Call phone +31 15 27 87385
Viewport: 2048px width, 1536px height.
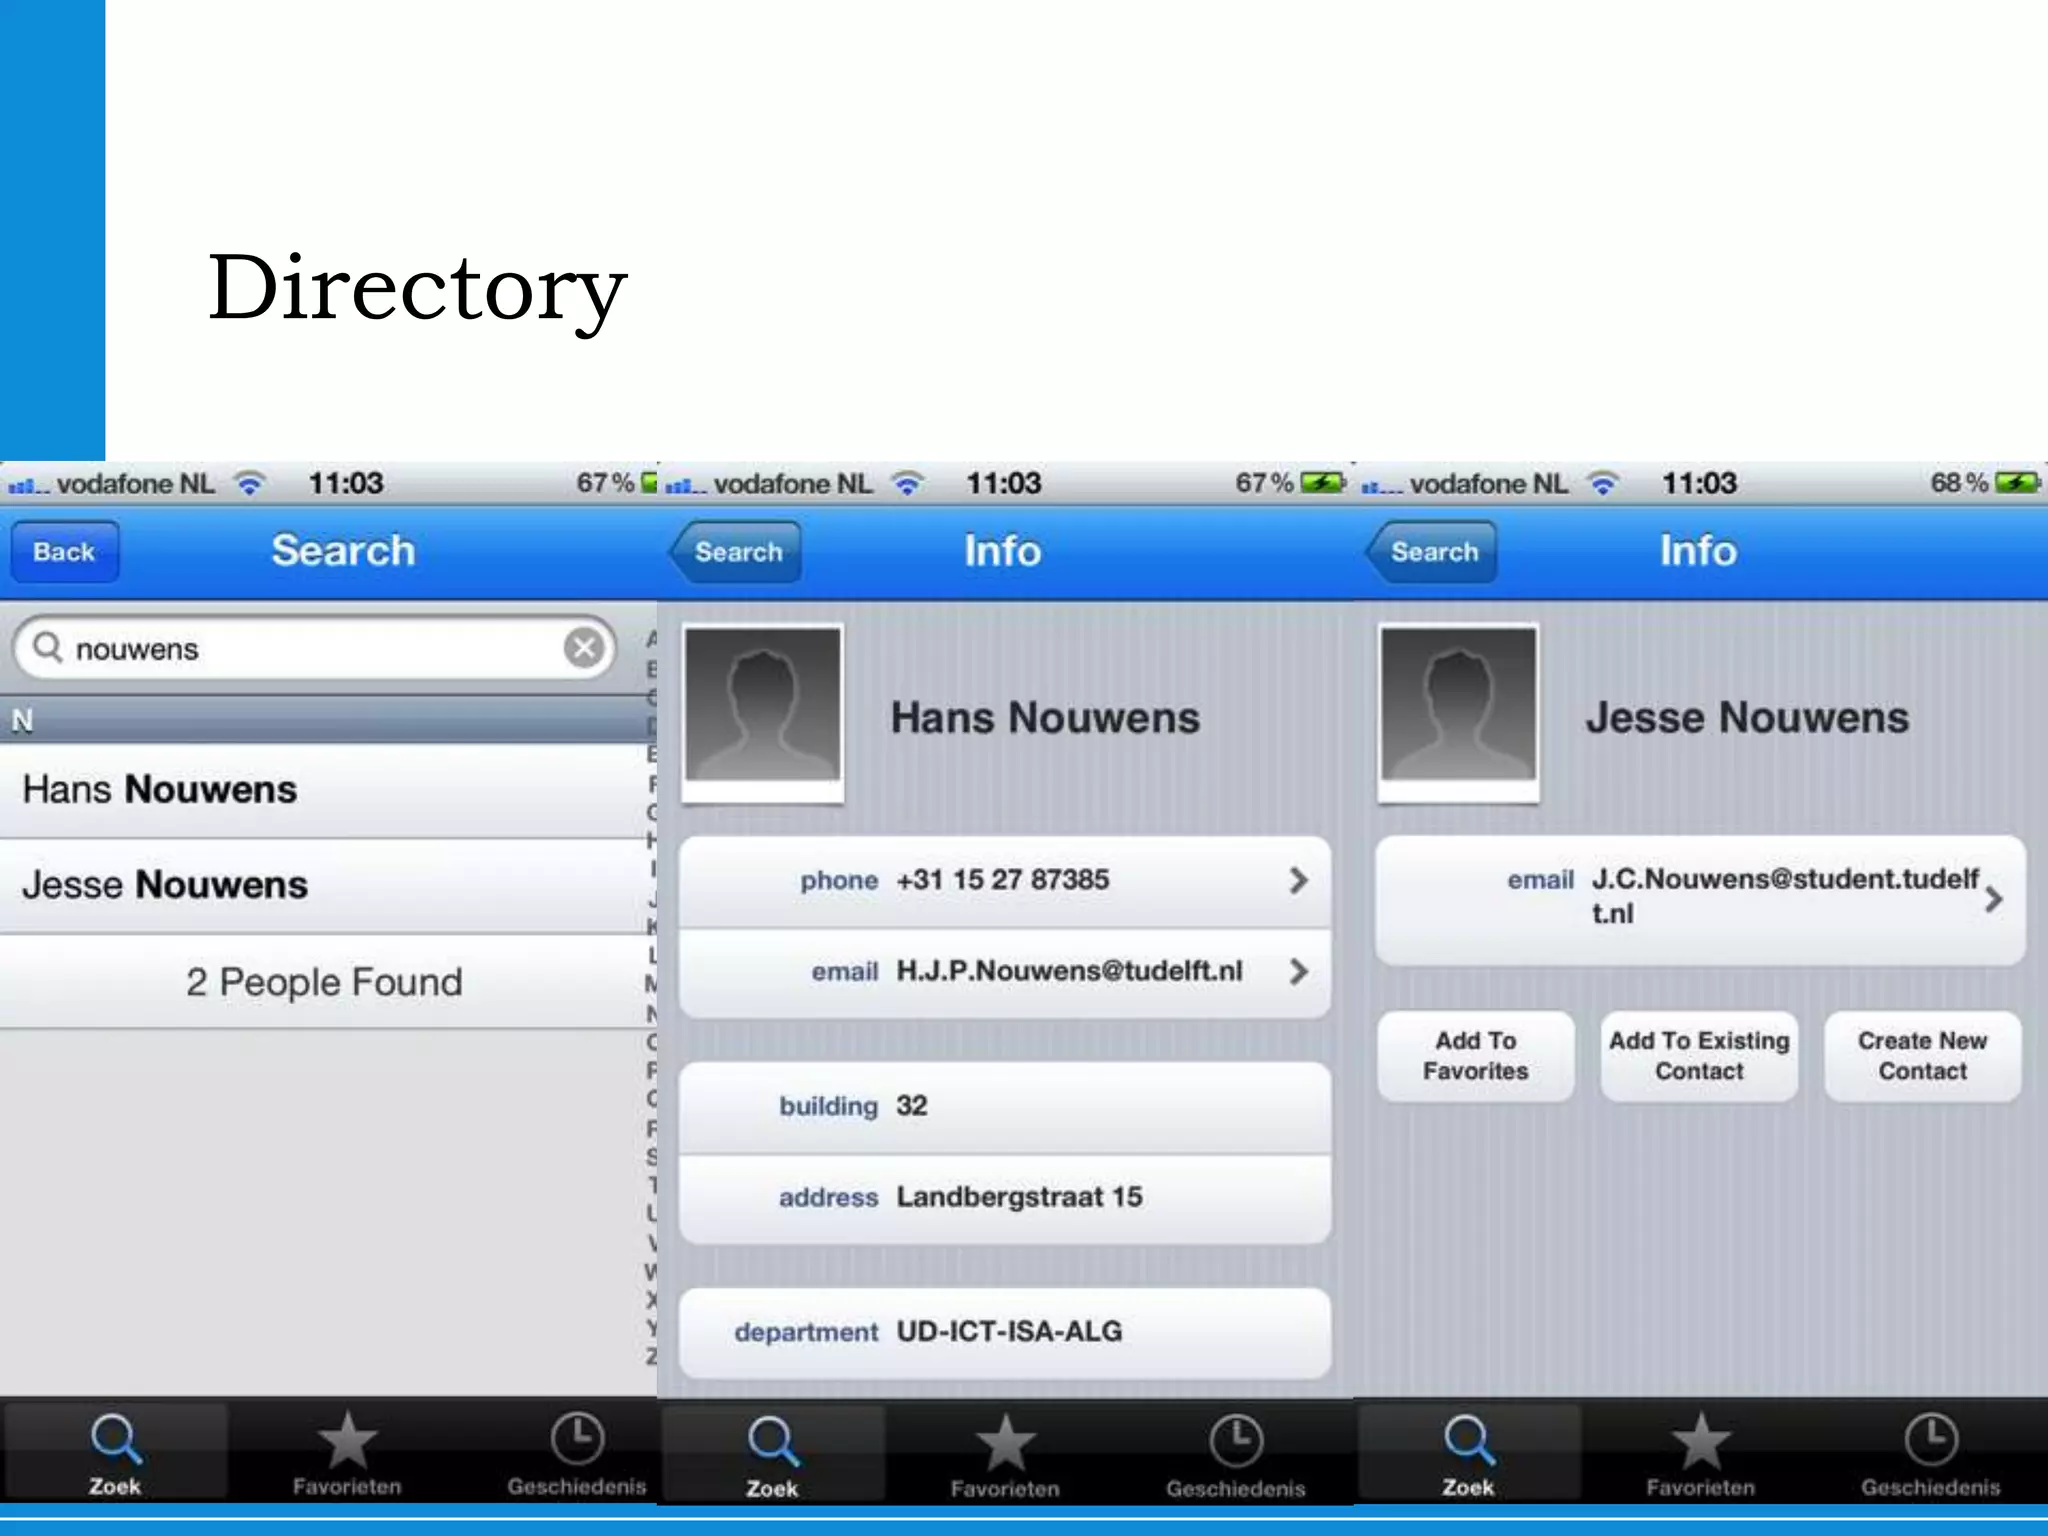[x=1005, y=881]
